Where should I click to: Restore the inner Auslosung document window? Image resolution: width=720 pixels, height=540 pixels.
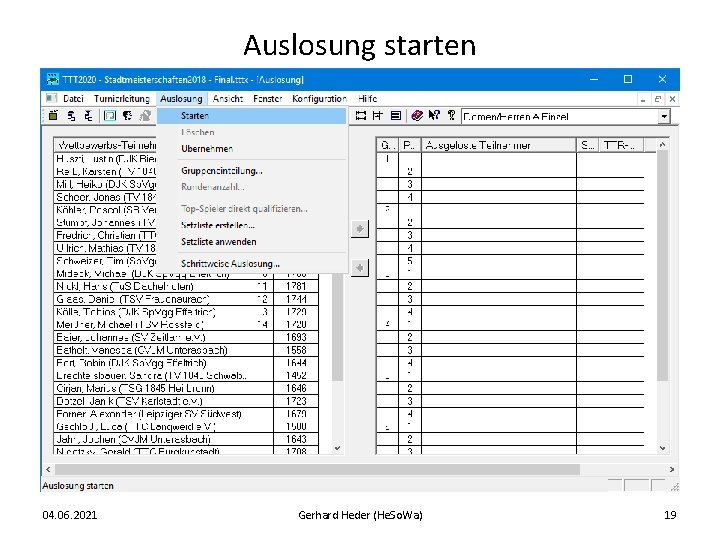[658, 99]
